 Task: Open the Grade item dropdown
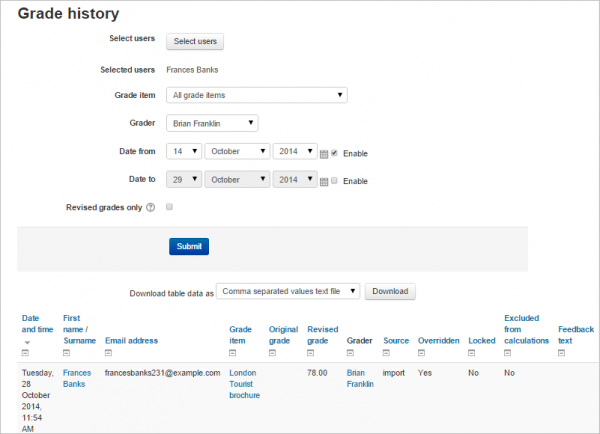(255, 95)
